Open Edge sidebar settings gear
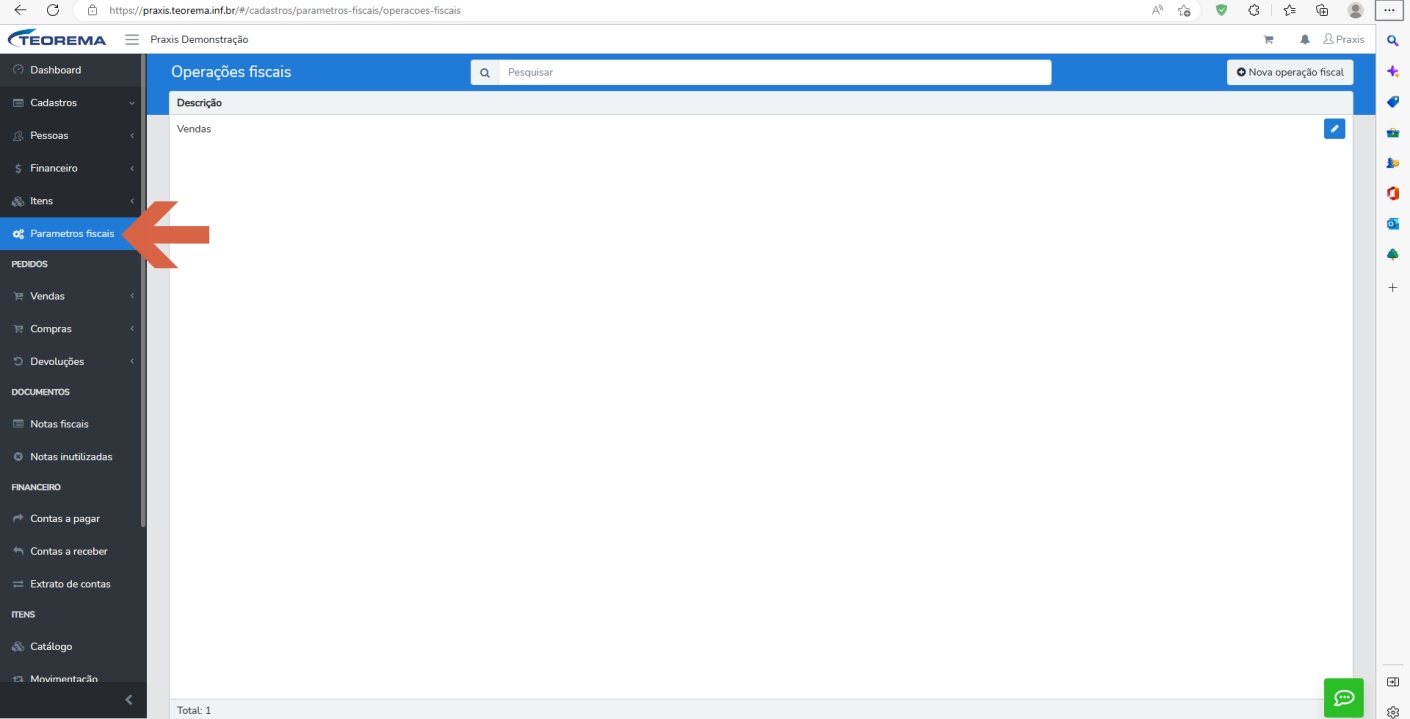Screen dimensions: 1410x719 click(x=1393, y=712)
